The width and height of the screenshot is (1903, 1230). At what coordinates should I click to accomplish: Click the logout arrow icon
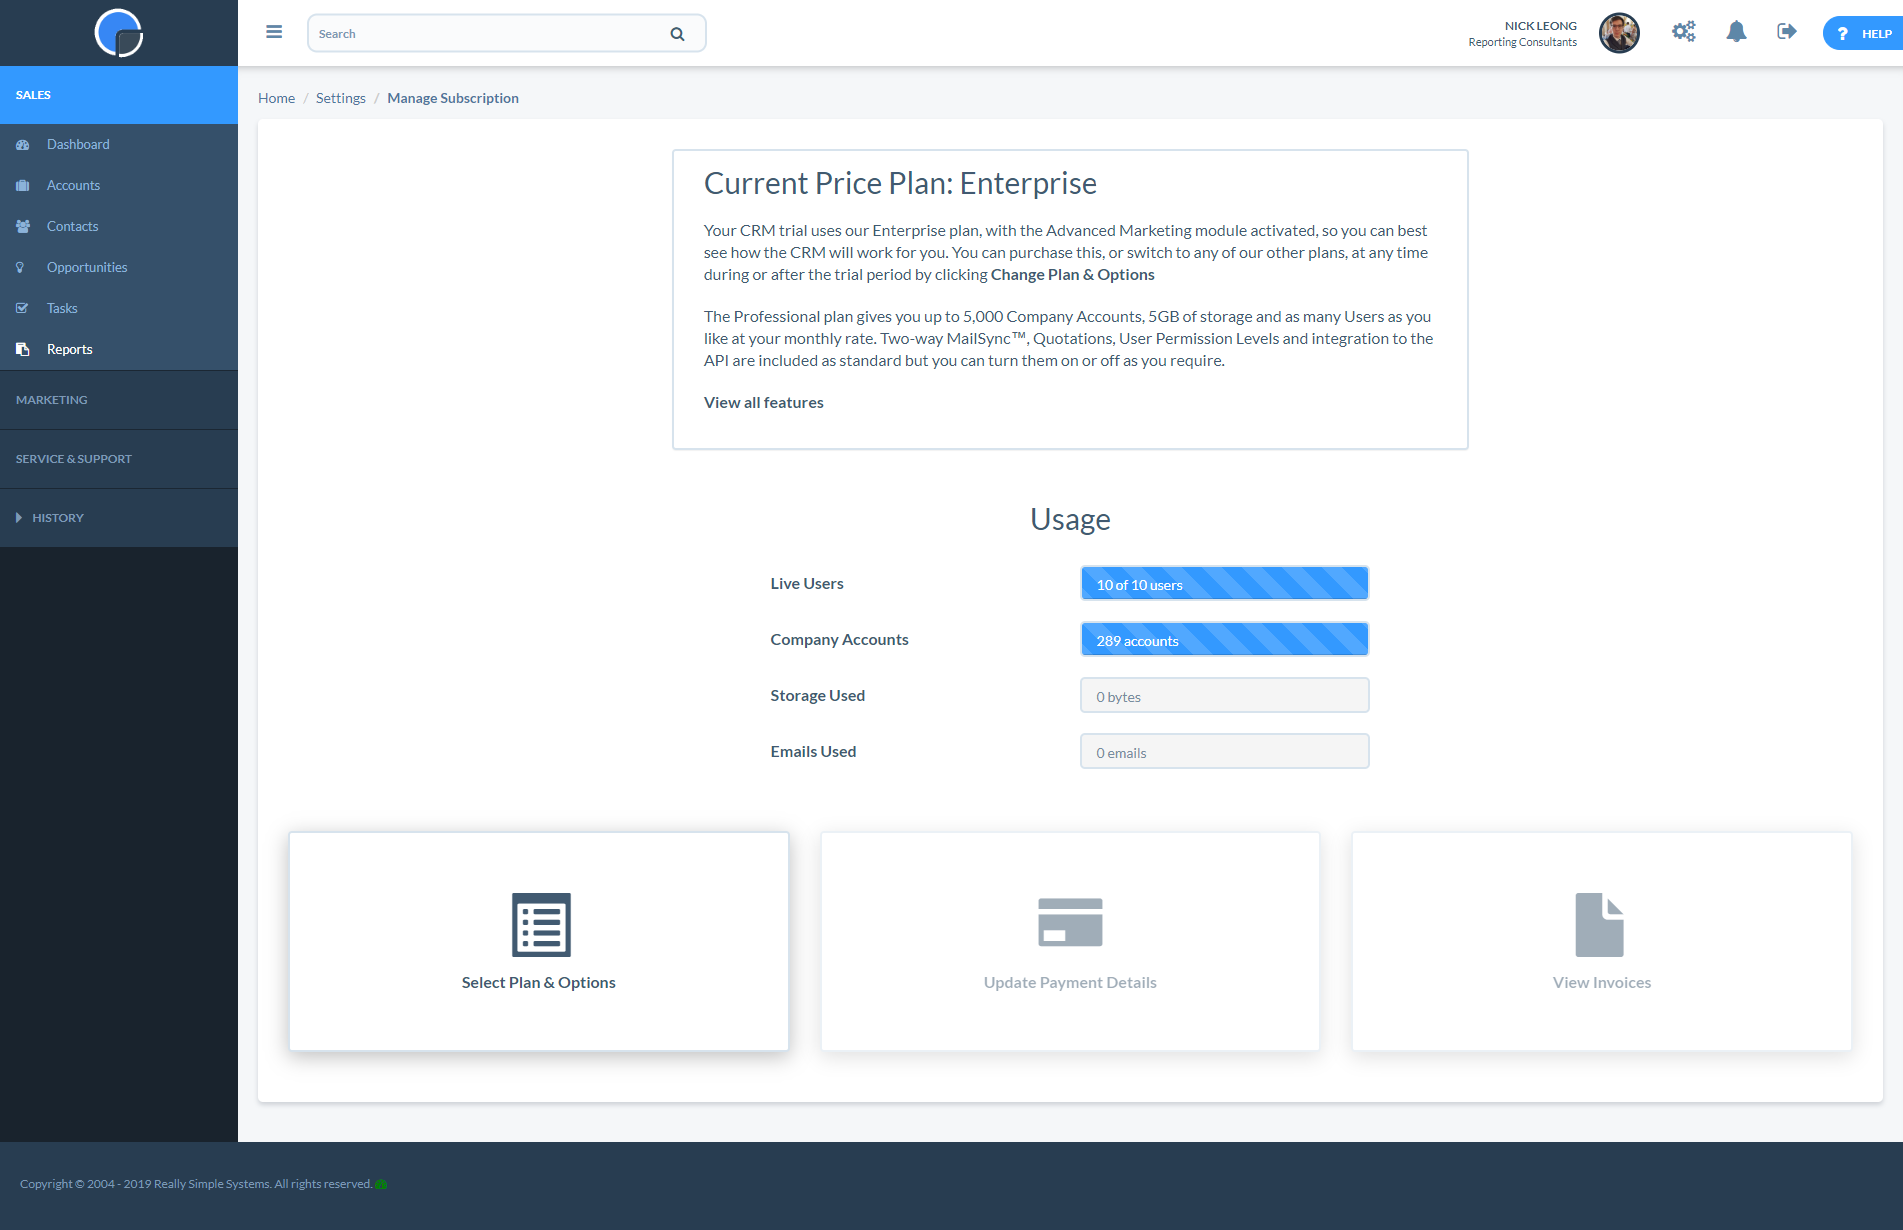tap(1787, 32)
